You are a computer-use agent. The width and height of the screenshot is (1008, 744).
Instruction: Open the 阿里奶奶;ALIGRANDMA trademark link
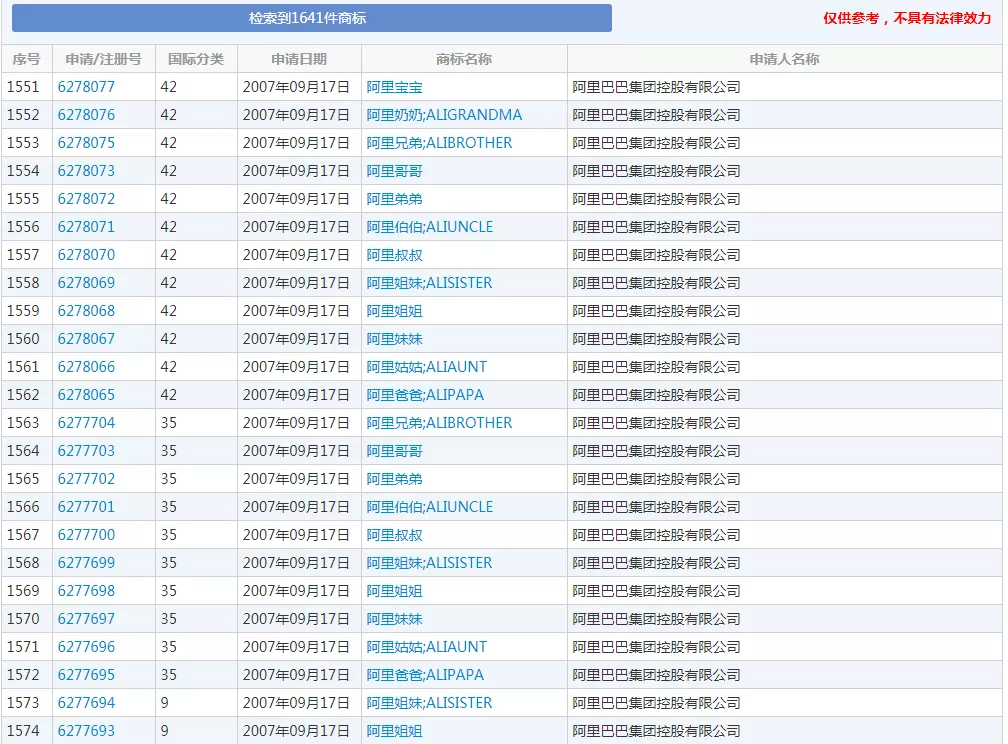444,115
